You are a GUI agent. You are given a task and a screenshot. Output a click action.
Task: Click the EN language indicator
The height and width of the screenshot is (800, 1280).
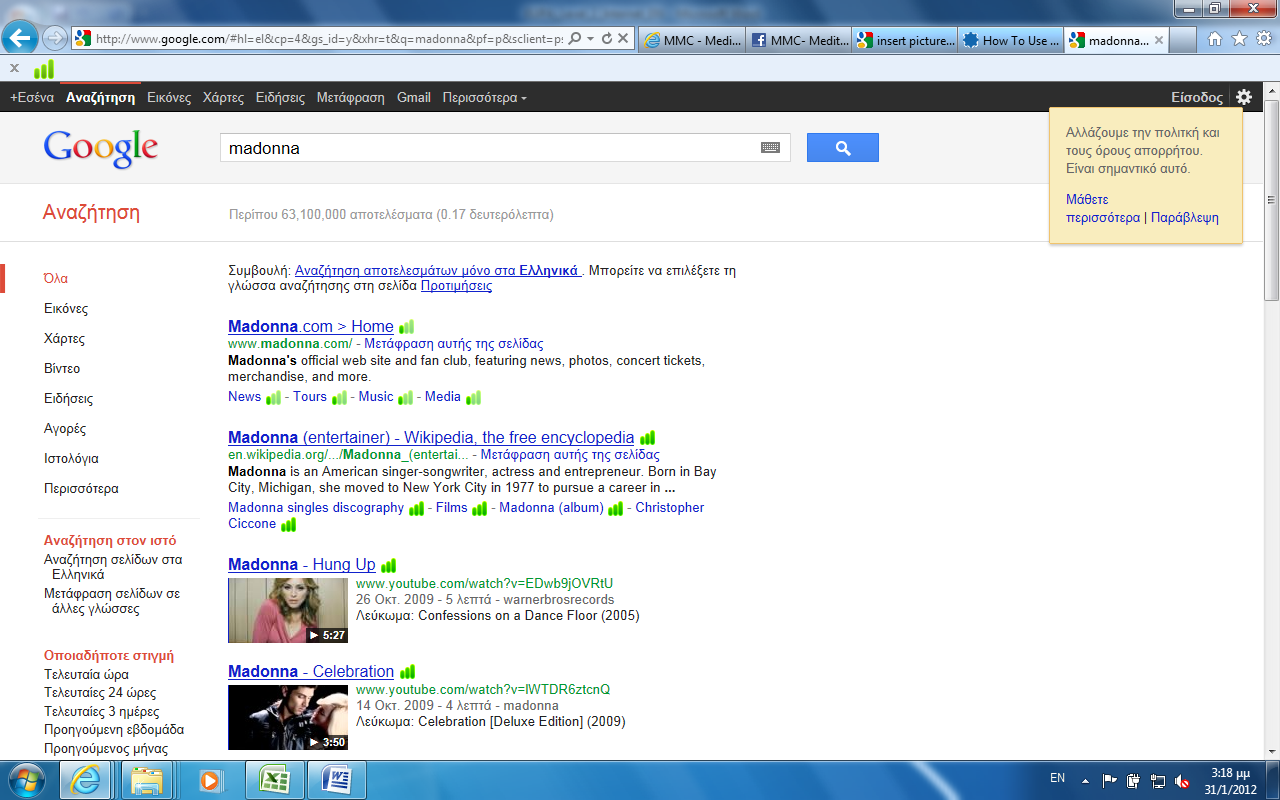point(1057,778)
